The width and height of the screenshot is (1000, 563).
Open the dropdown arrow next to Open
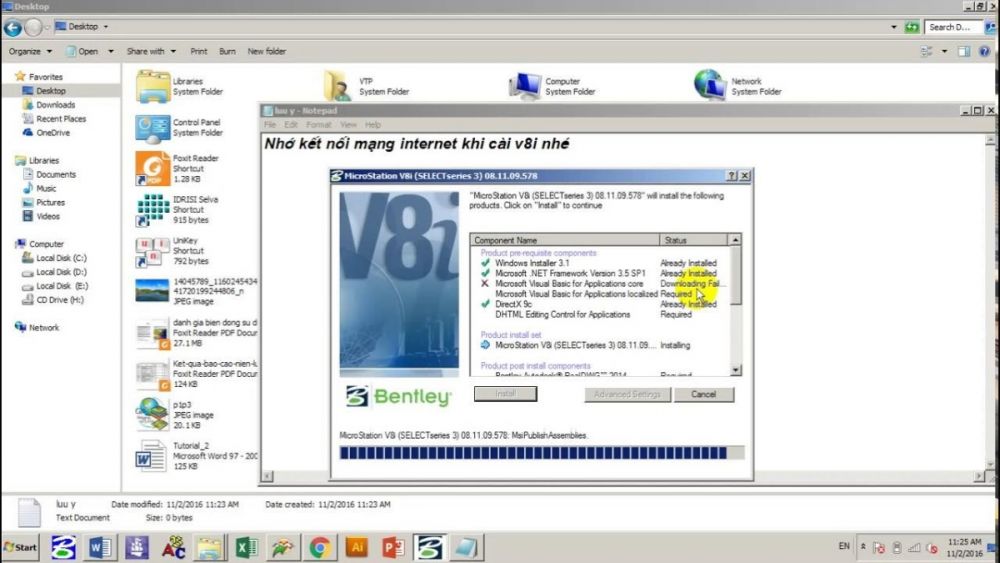coord(110,51)
